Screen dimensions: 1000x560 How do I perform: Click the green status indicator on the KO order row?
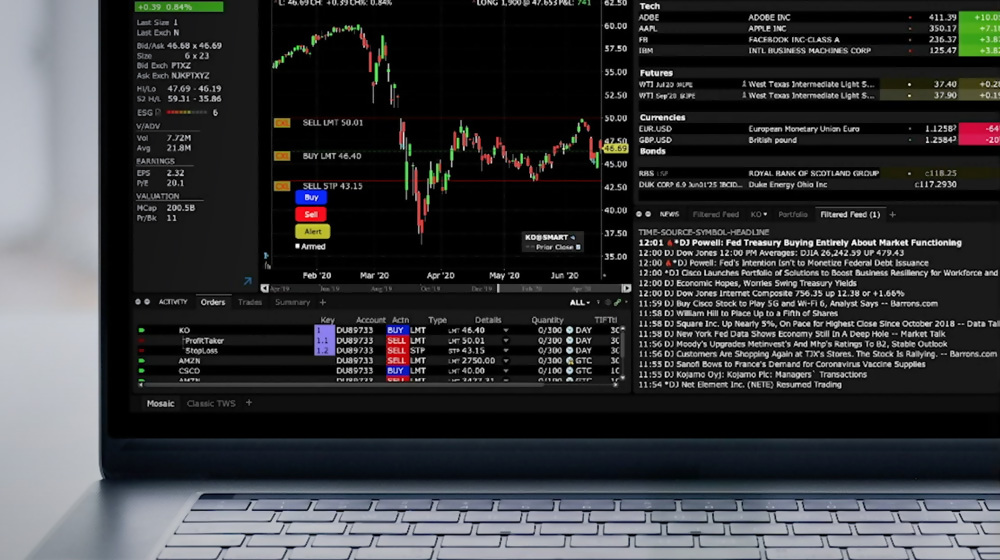(x=141, y=330)
